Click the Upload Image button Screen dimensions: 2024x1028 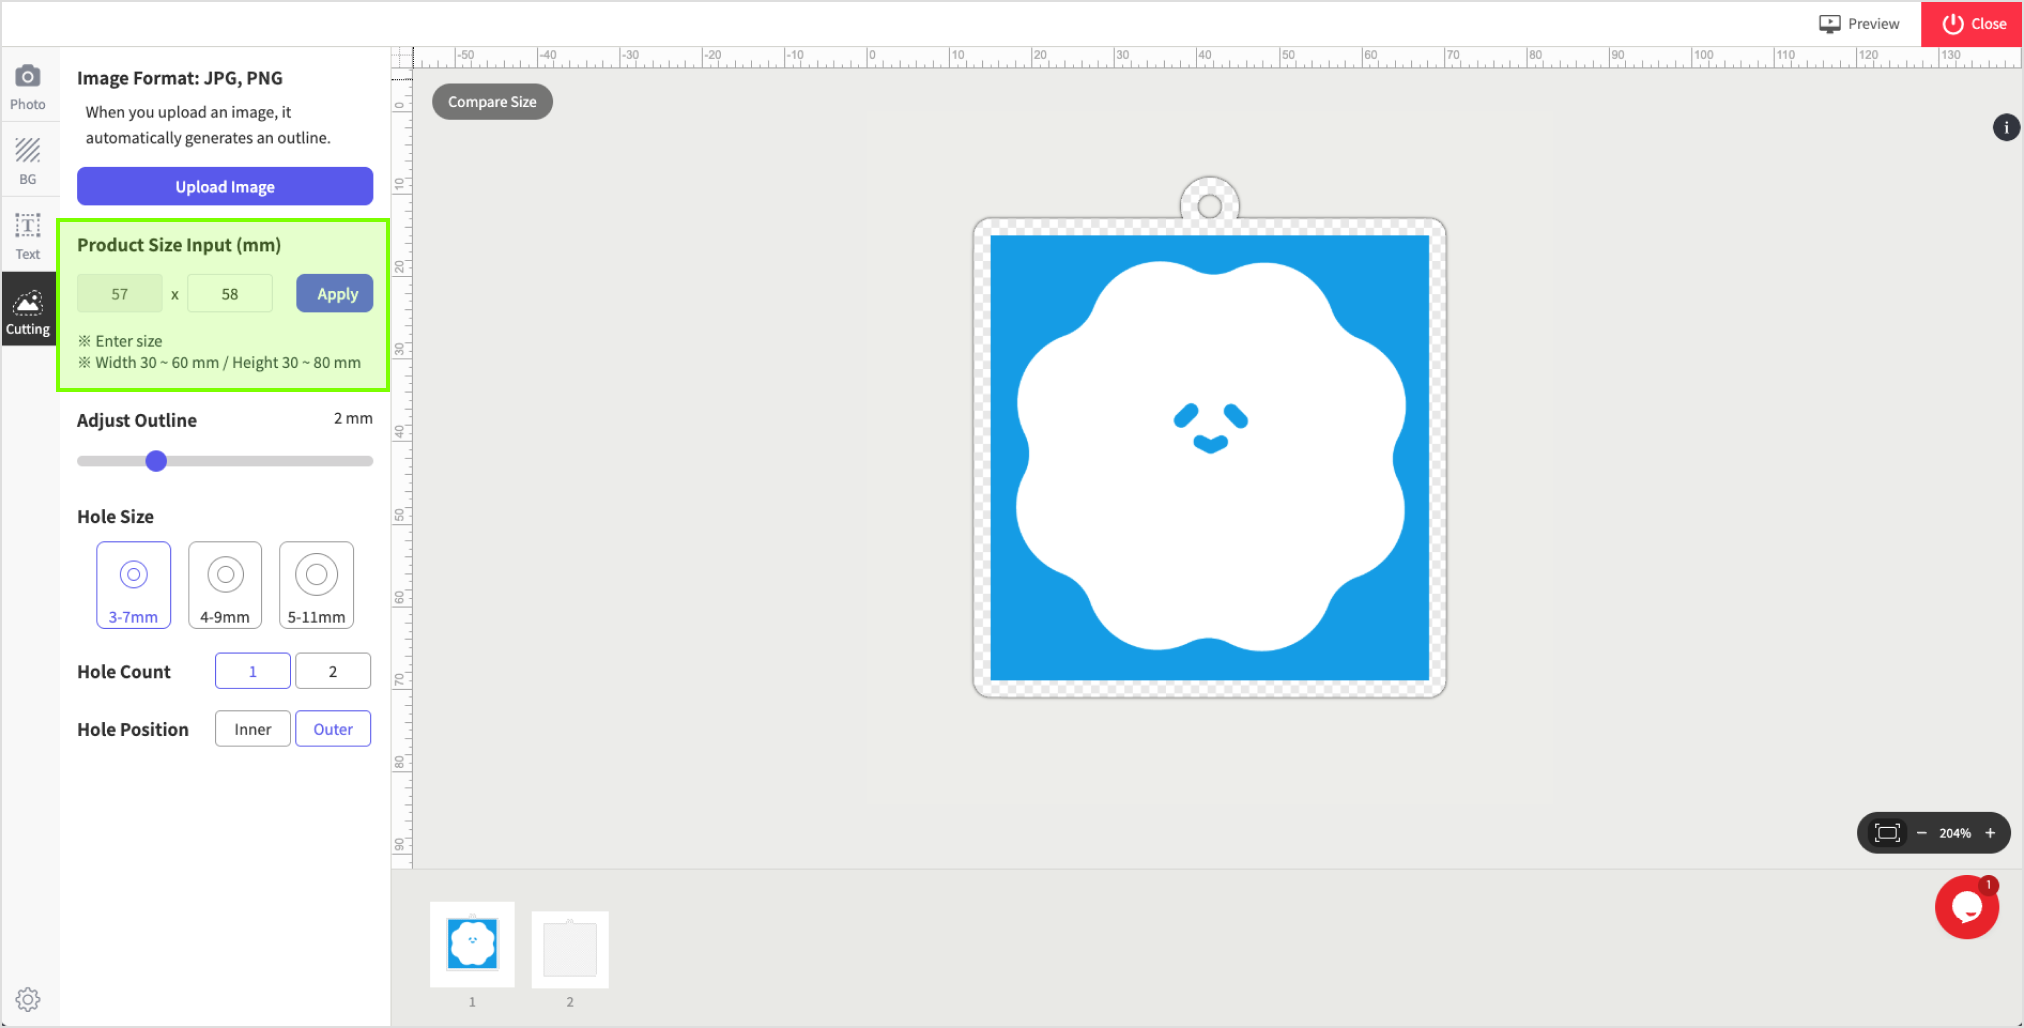[x=225, y=187]
